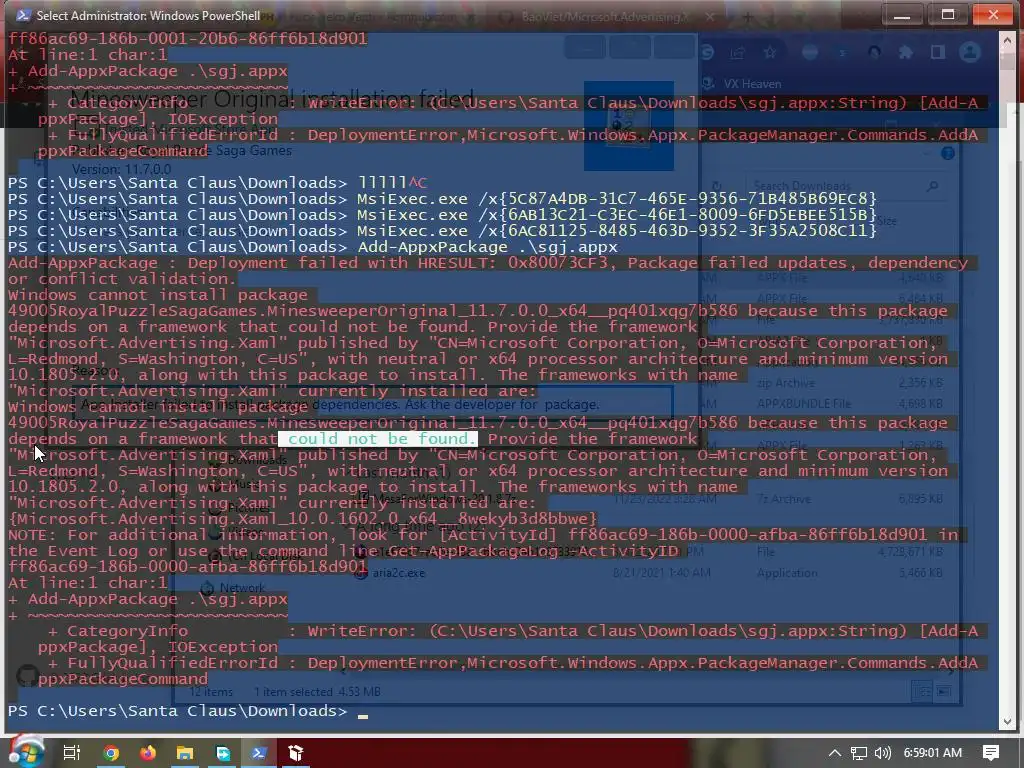Image resolution: width=1024 pixels, height=768 pixels.
Task: Select the active PowerShell taskbar icon
Action: [x=259, y=753]
